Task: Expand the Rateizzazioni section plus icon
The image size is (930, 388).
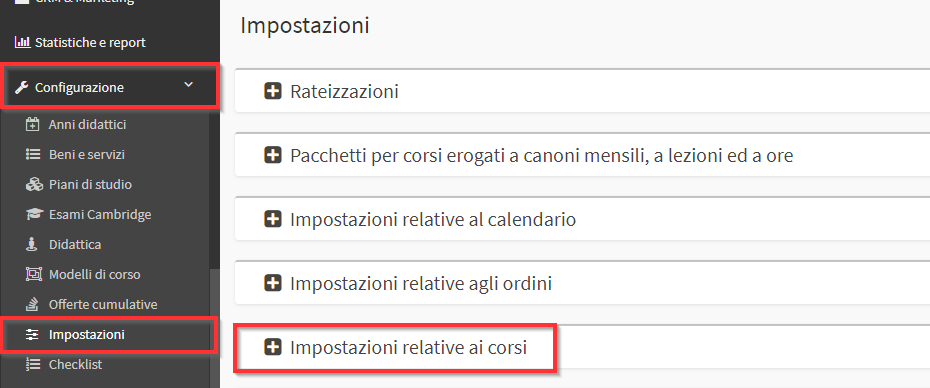Action: click(x=272, y=92)
